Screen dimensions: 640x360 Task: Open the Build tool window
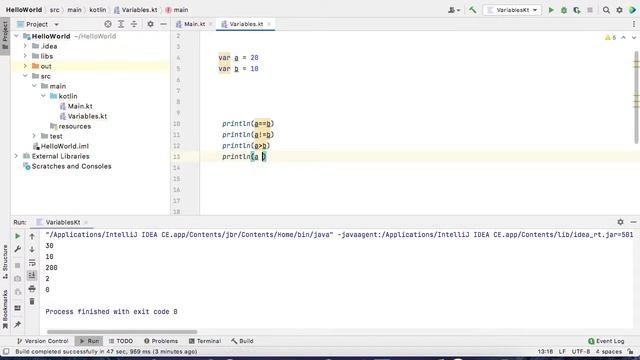242,341
